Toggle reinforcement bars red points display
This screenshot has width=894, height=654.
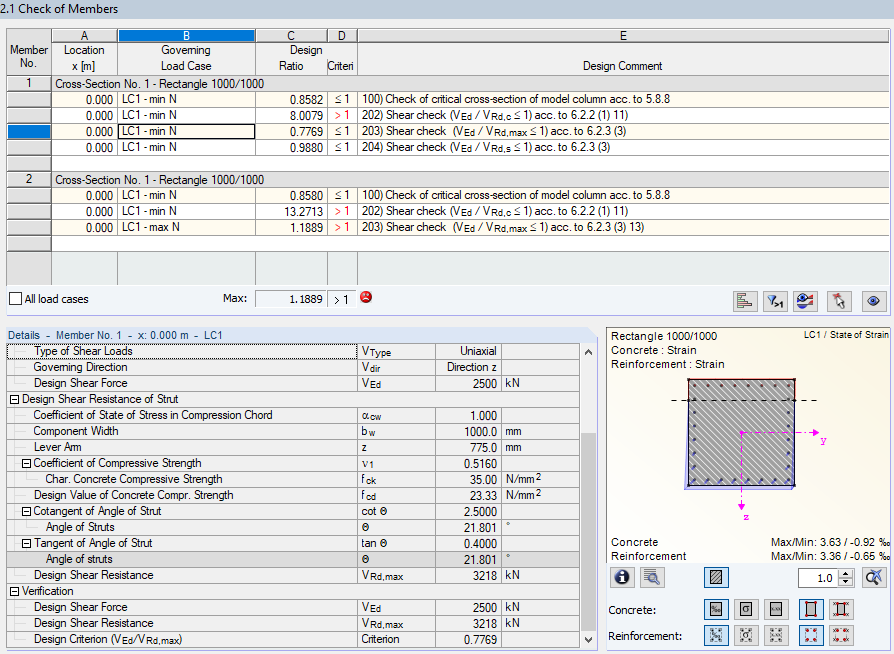coord(811,635)
